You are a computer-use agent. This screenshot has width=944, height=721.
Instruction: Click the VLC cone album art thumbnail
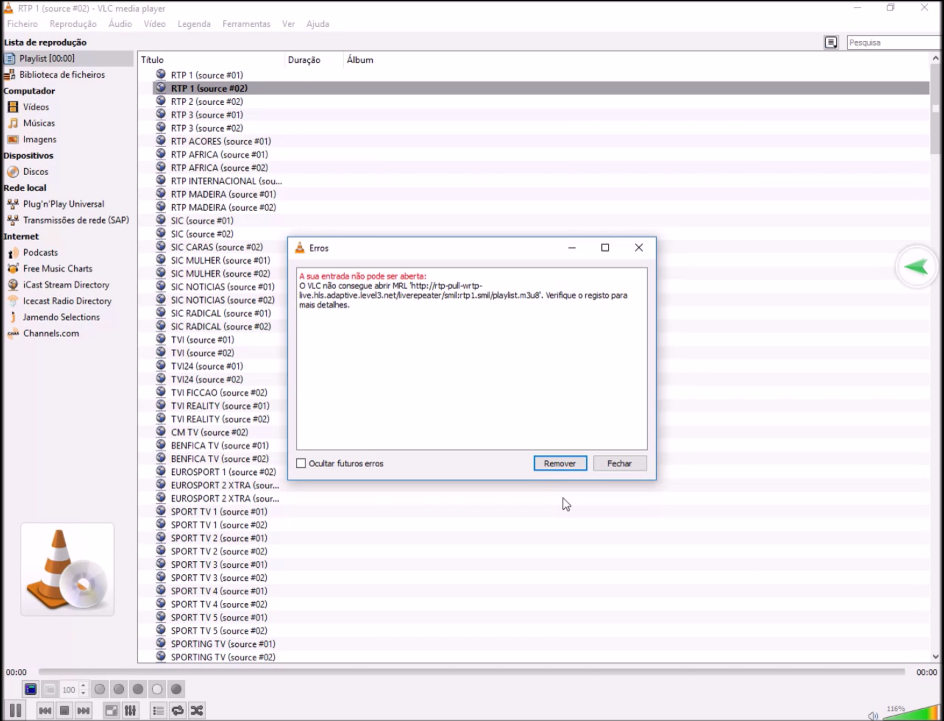[x=67, y=569]
